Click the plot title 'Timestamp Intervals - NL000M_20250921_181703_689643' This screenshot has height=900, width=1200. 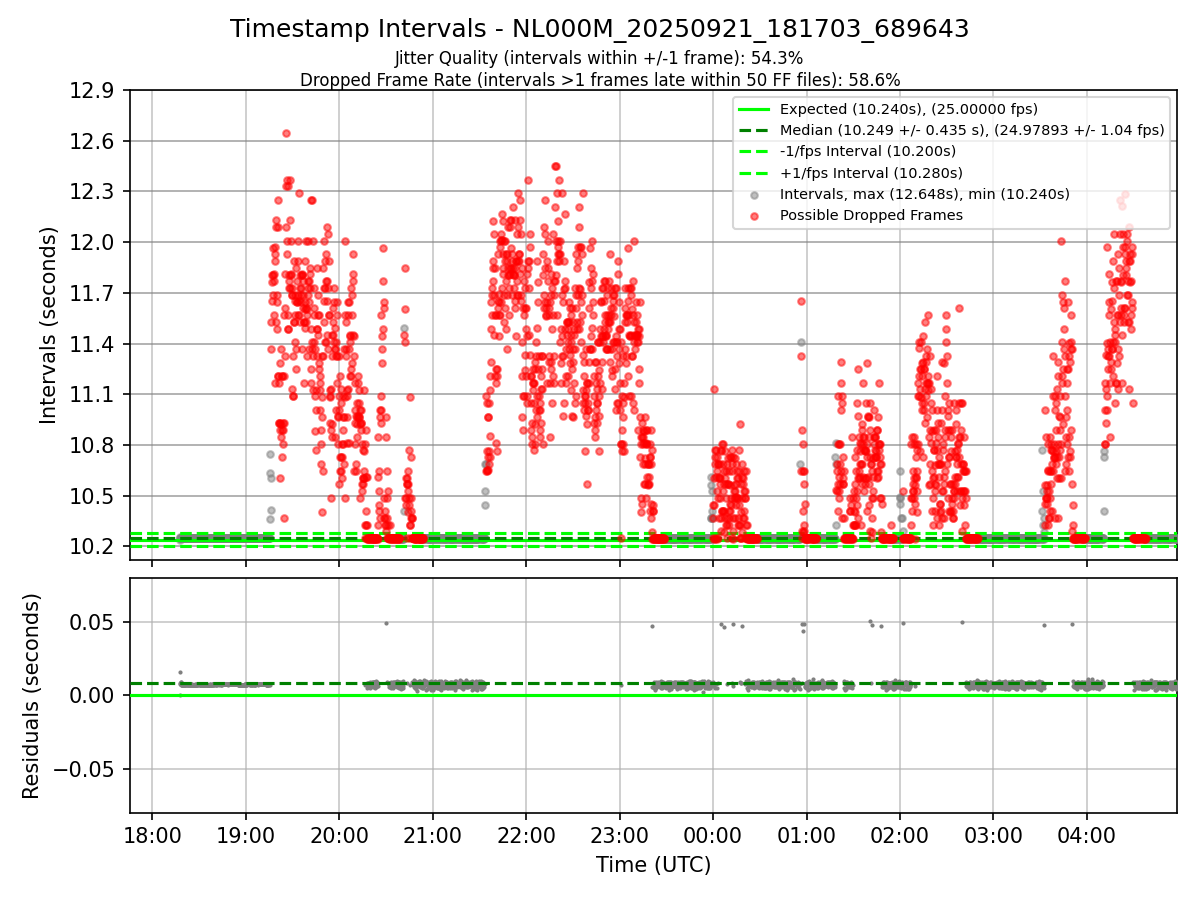600,29
